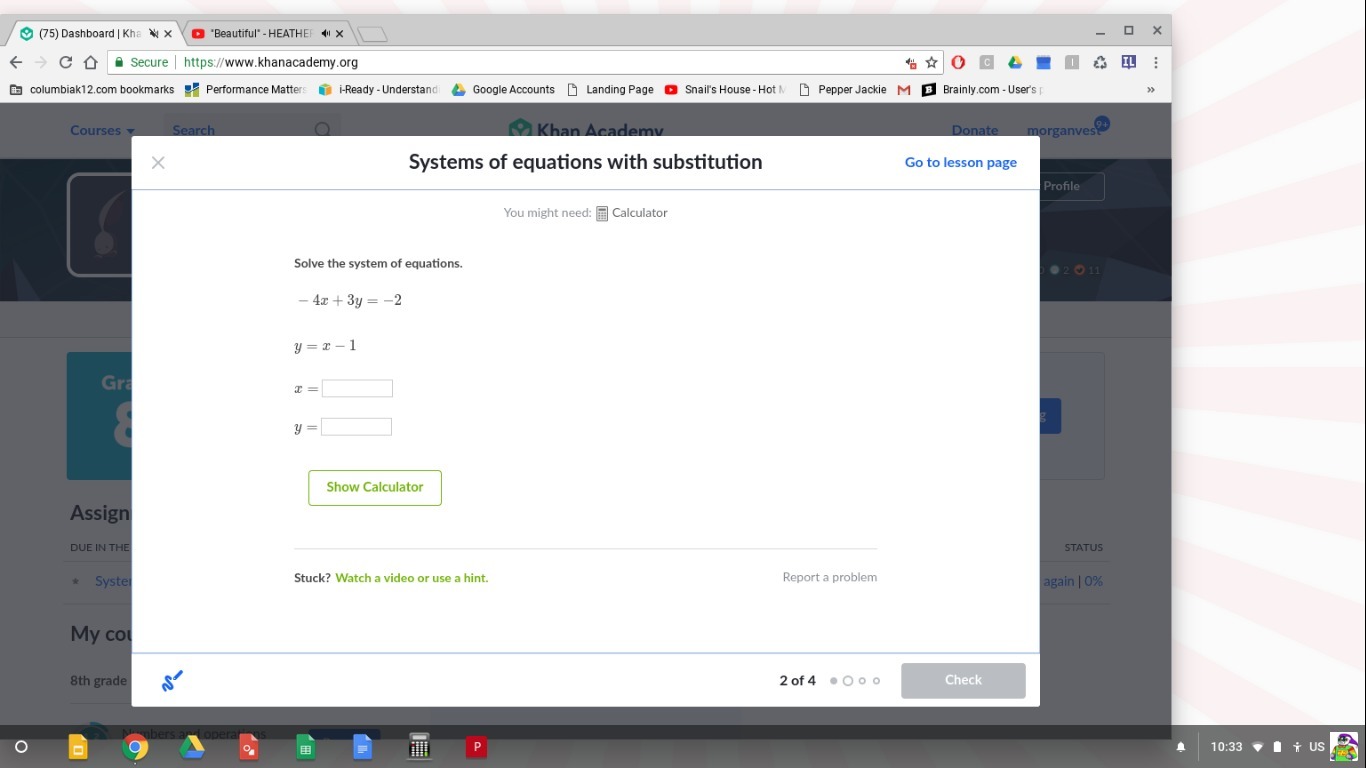This screenshot has height=768, width=1366.
Task: Launch the Calculator app from the shelf
Action: point(420,747)
